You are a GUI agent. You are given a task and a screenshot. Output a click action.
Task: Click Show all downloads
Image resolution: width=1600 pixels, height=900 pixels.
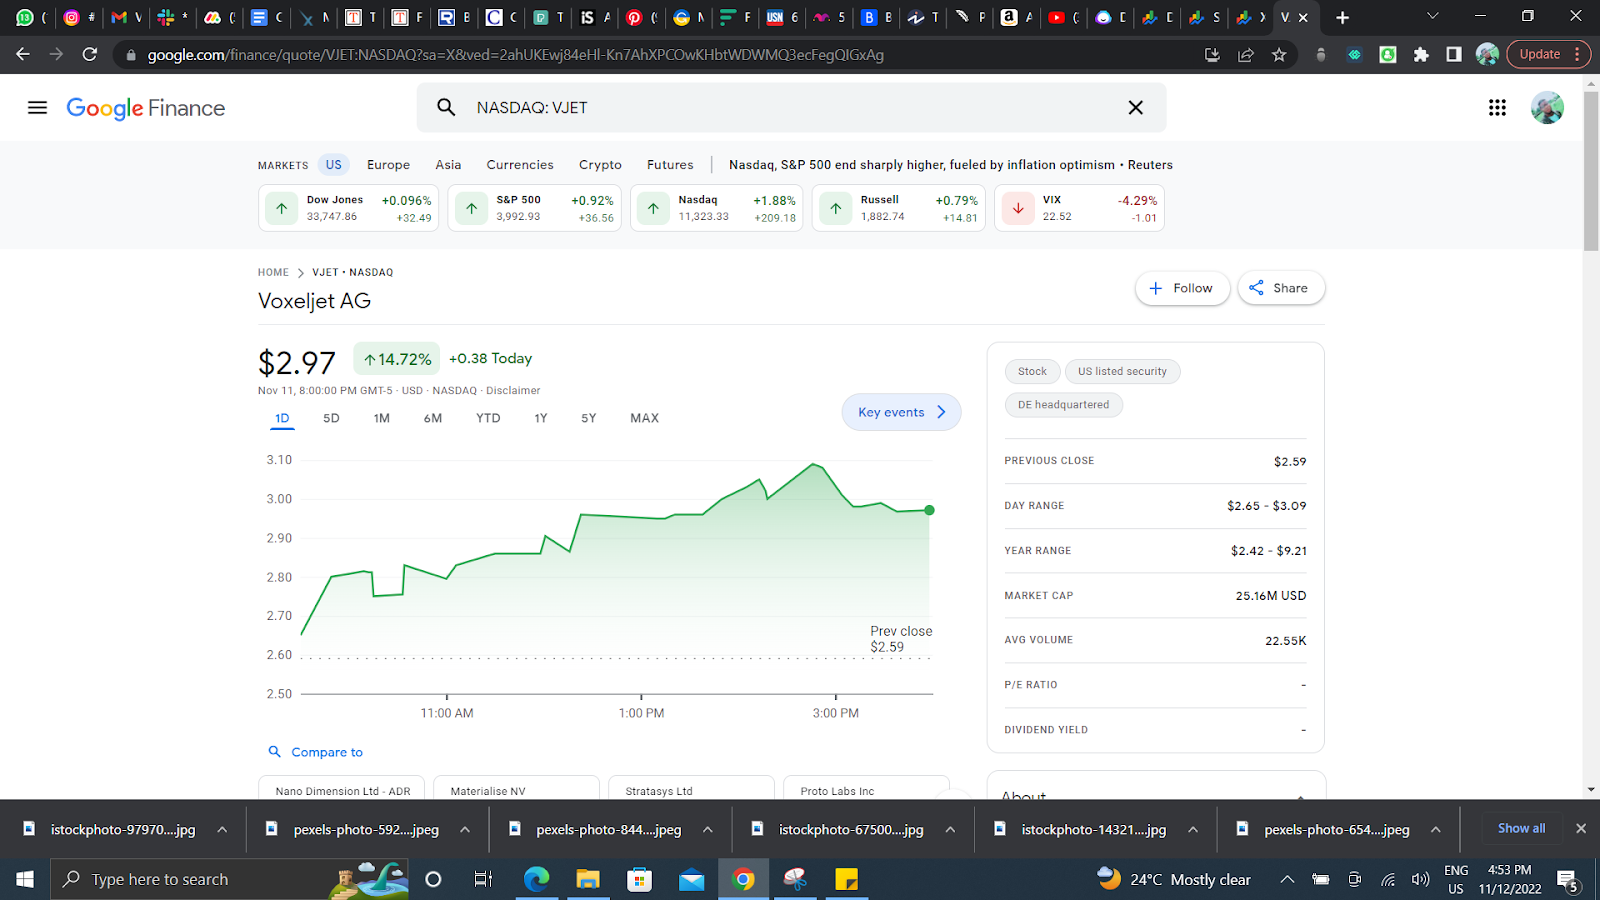pyautogui.click(x=1521, y=828)
